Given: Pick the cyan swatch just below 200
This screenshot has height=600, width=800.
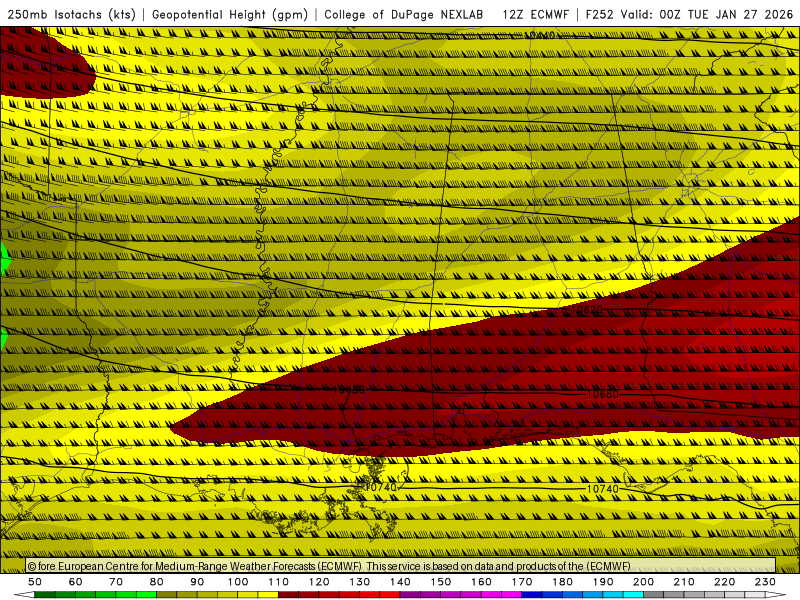Looking at the screenshot, I should pyautogui.click(x=633, y=595).
